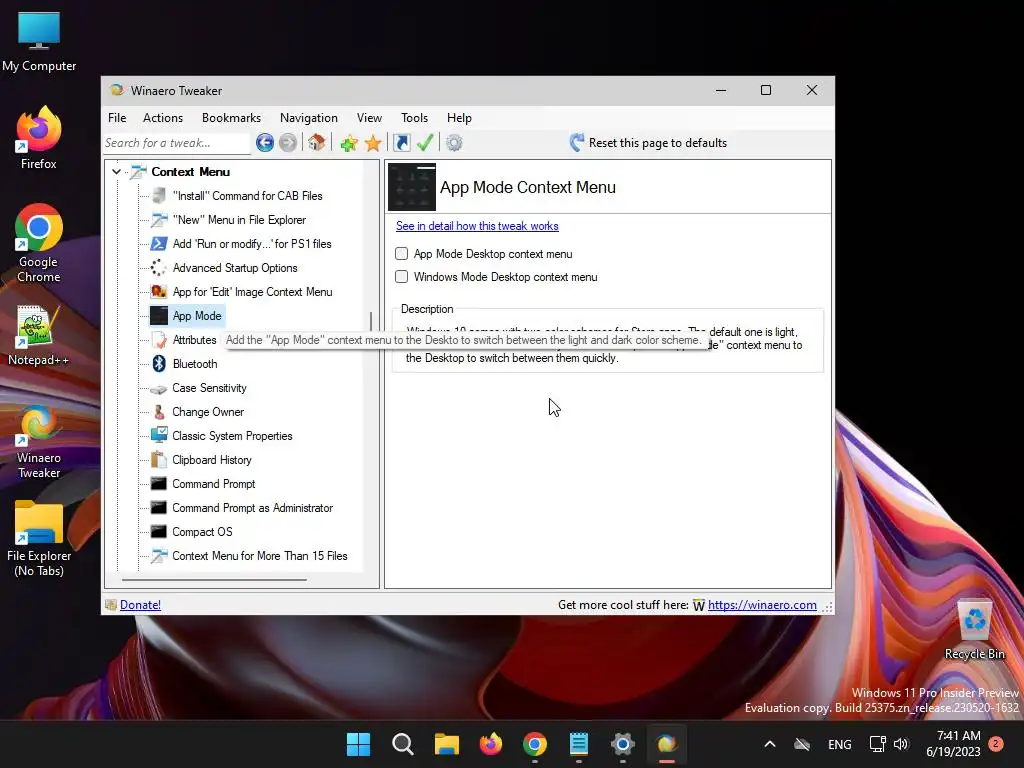The width and height of the screenshot is (1024, 768).
Task: Select File Explorer (No Tabs) desktop shortcut
Action: pos(39,539)
